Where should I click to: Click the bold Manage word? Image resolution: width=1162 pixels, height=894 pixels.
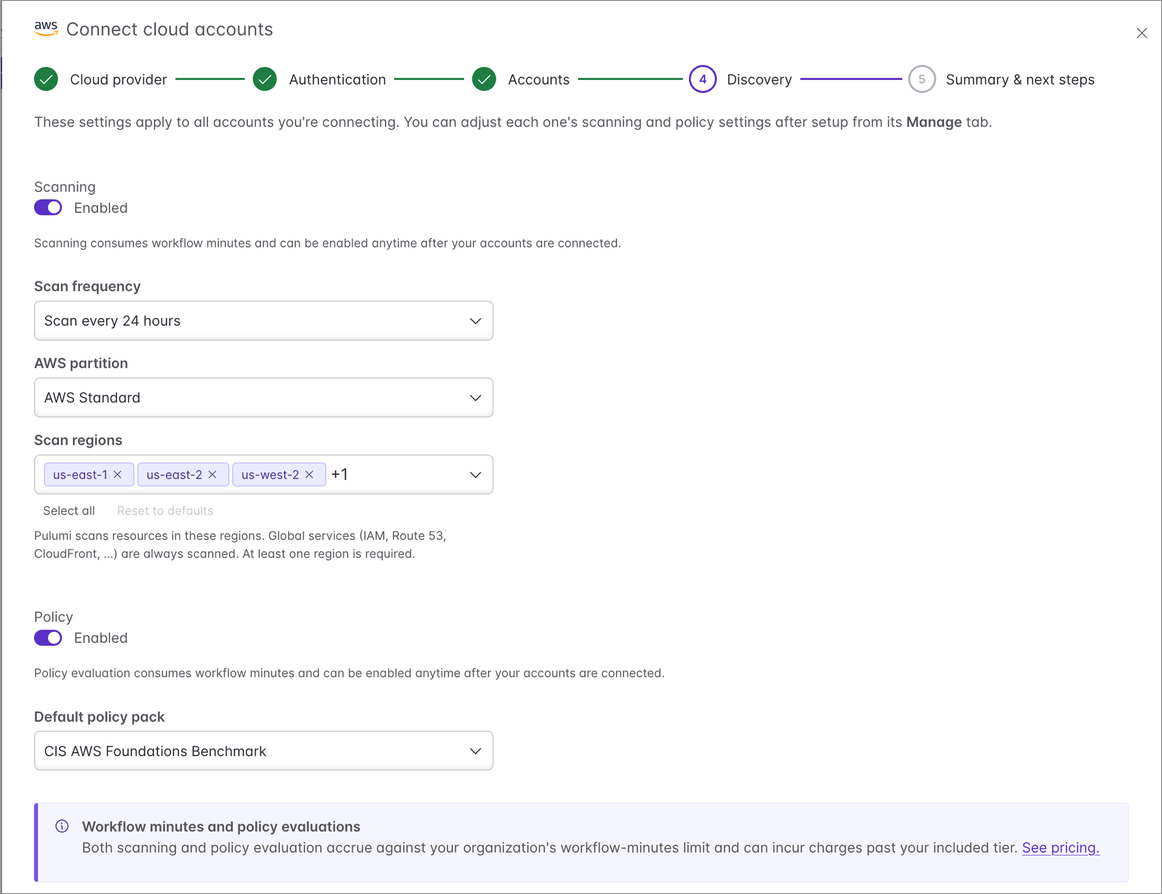[934, 122]
